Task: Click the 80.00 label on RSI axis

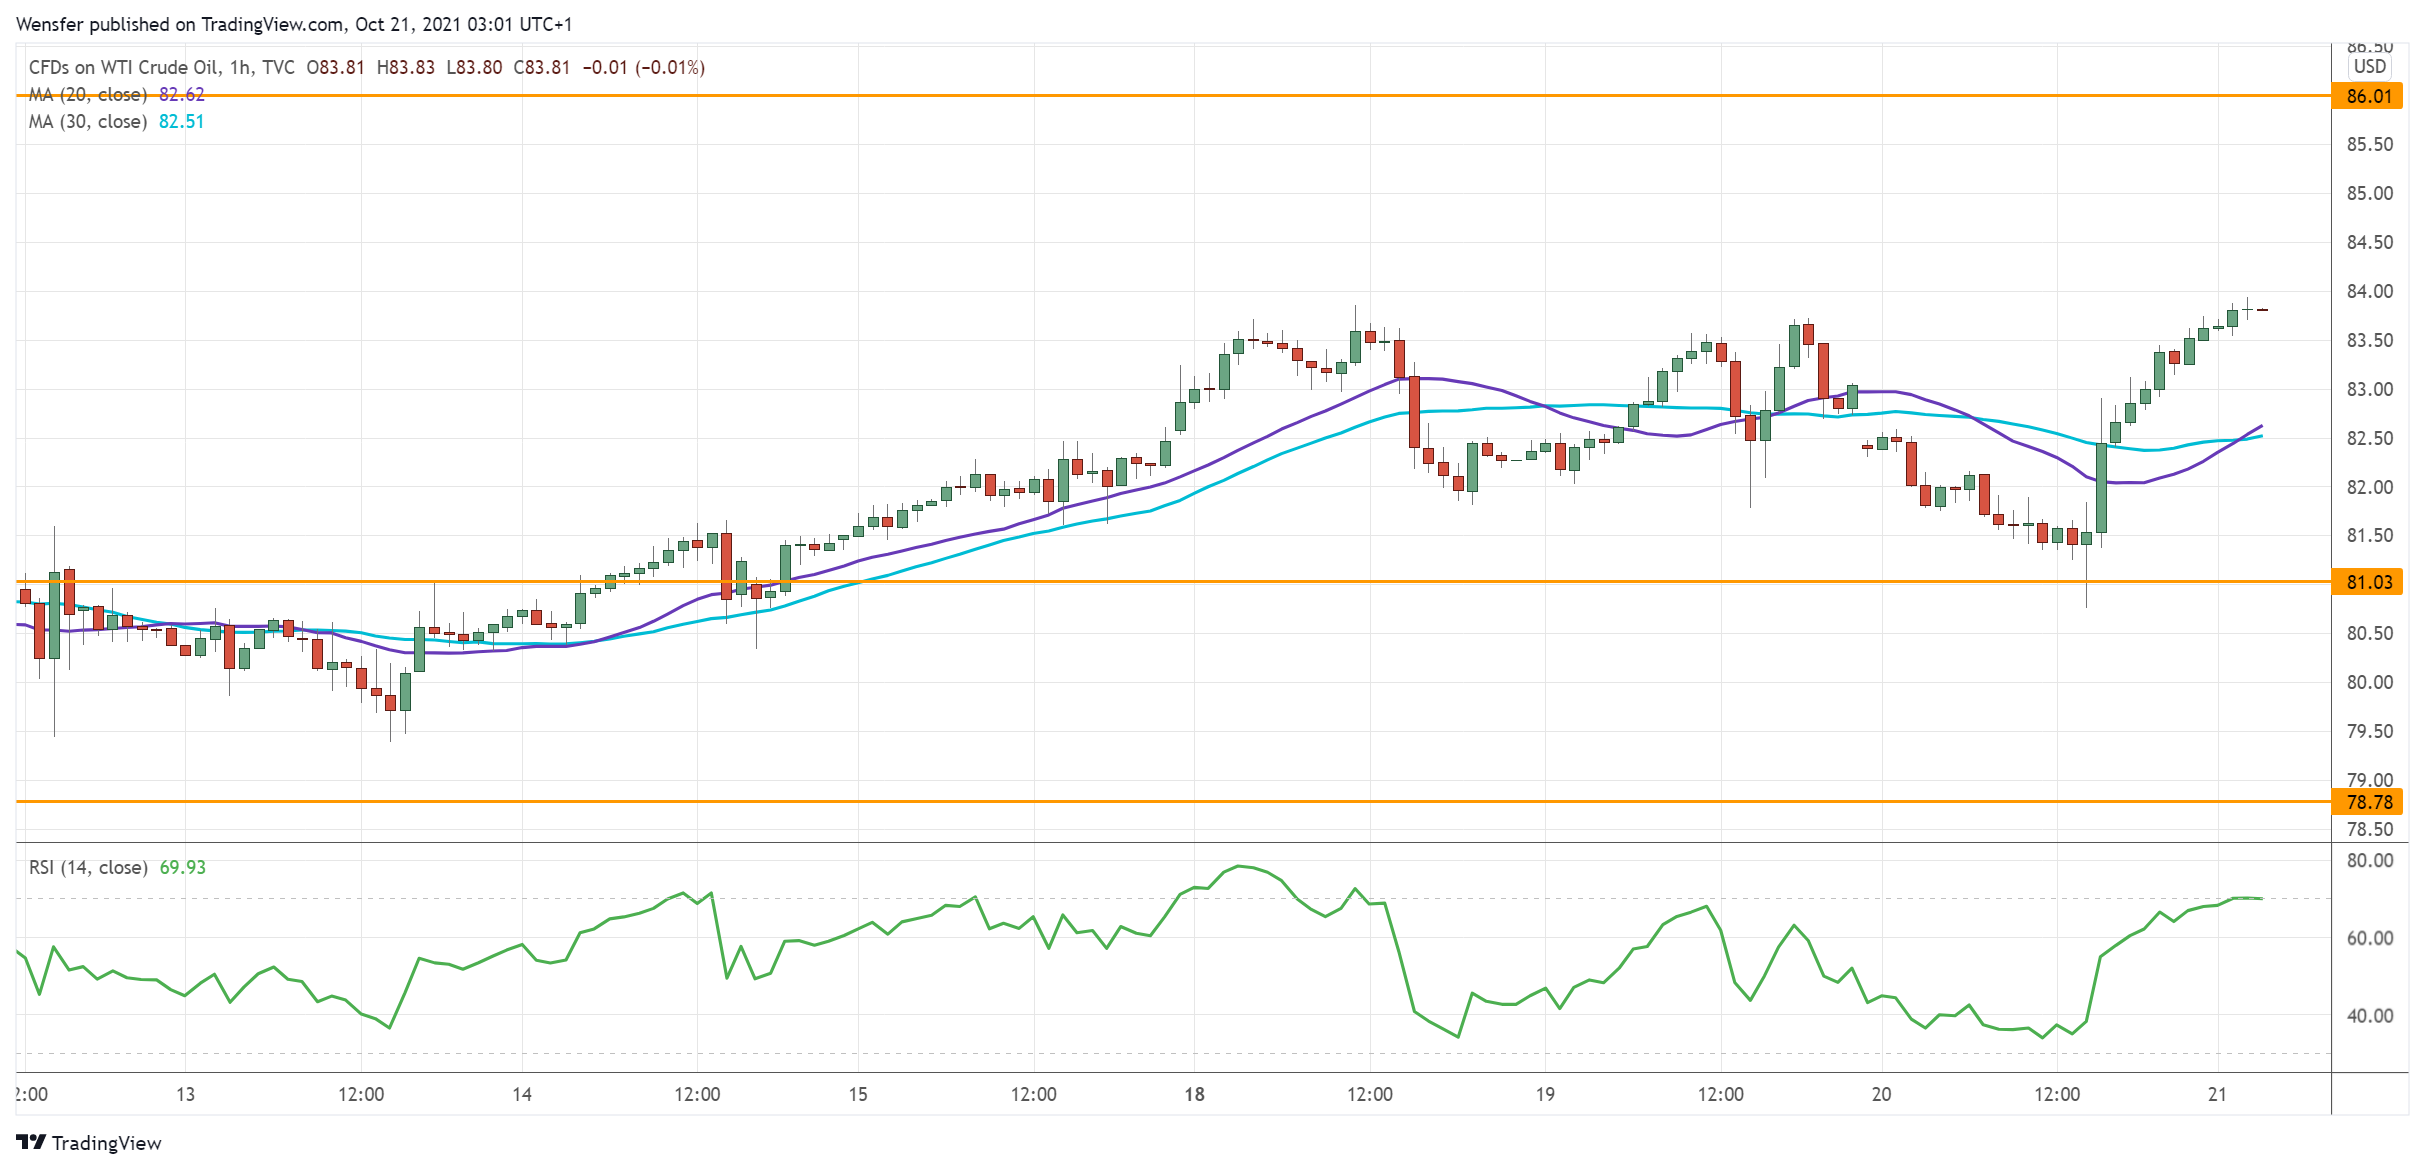Action: pyautogui.click(x=2369, y=860)
